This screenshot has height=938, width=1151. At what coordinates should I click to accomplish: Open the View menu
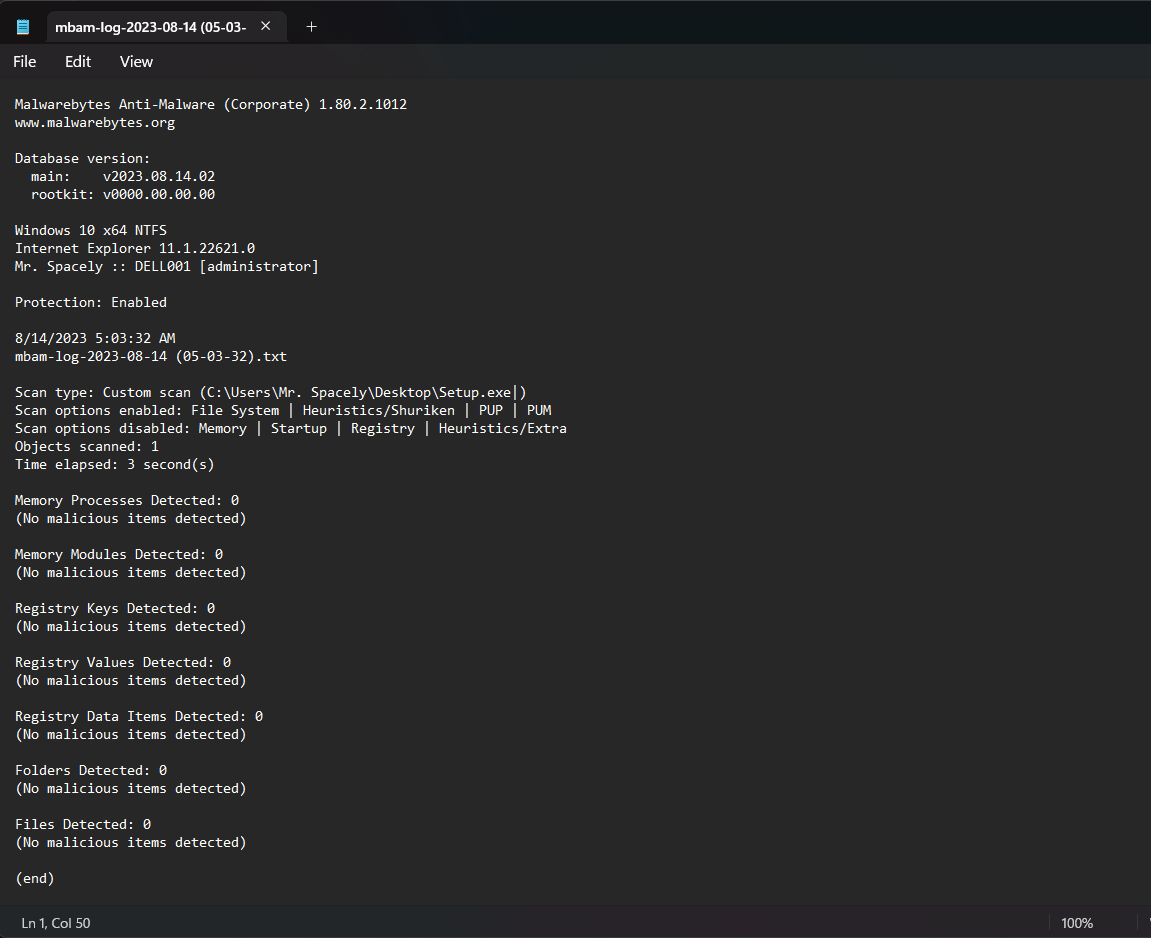pyautogui.click(x=137, y=62)
